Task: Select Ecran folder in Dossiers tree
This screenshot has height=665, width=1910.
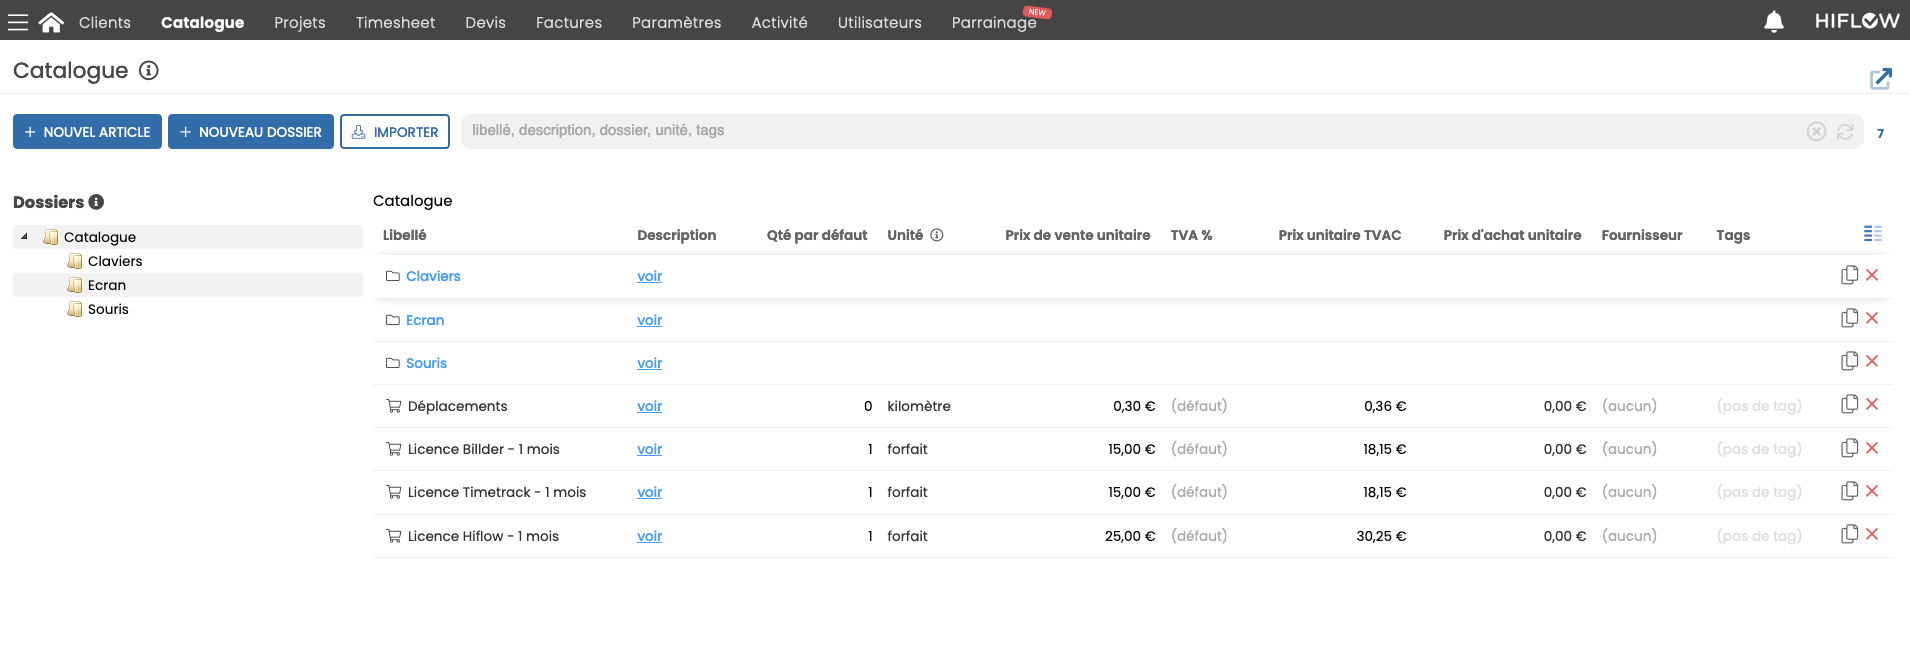Action: [107, 285]
